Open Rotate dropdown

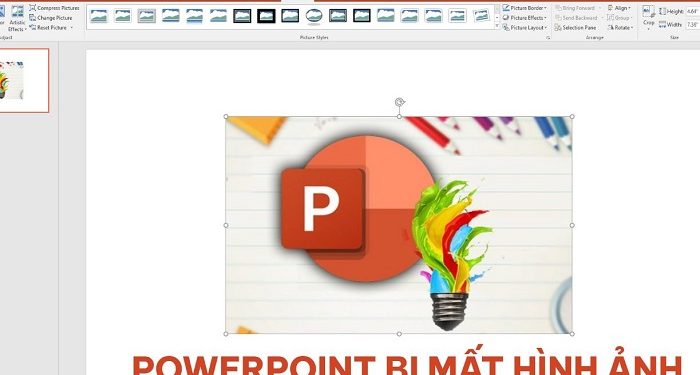(621, 28)
